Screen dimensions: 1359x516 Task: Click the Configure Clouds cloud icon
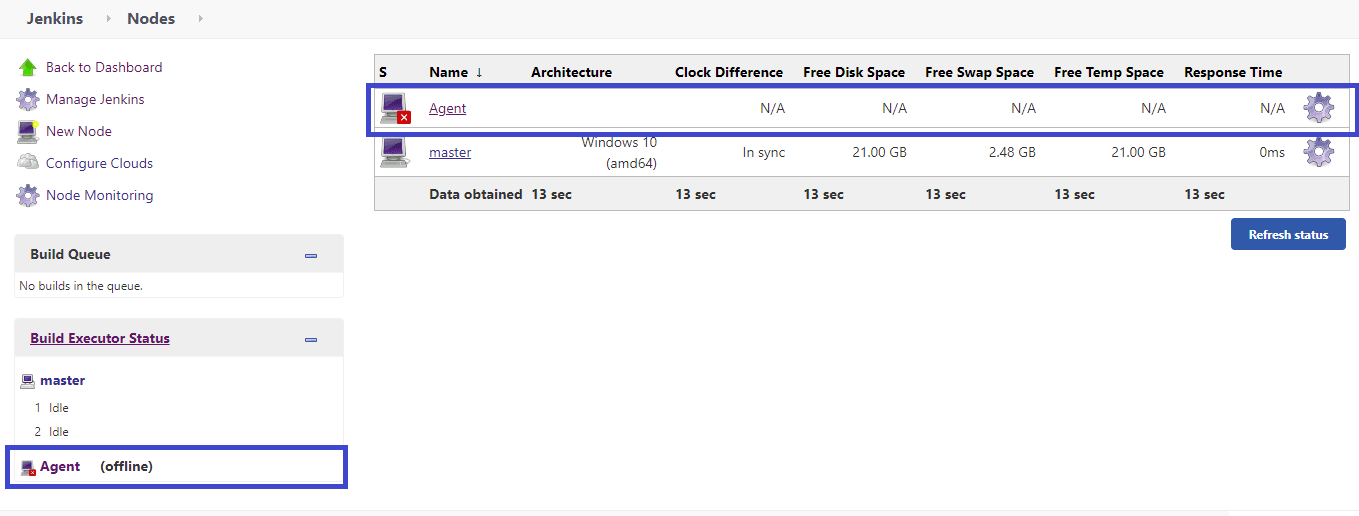pos(28,163)
